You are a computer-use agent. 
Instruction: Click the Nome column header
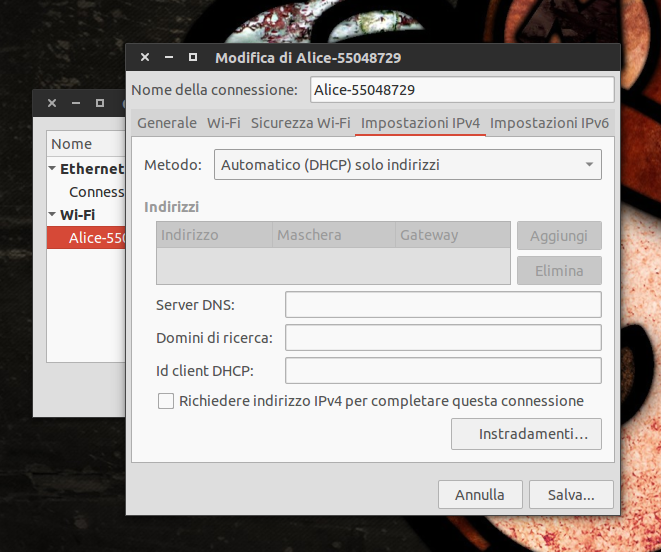coord(86,144)
